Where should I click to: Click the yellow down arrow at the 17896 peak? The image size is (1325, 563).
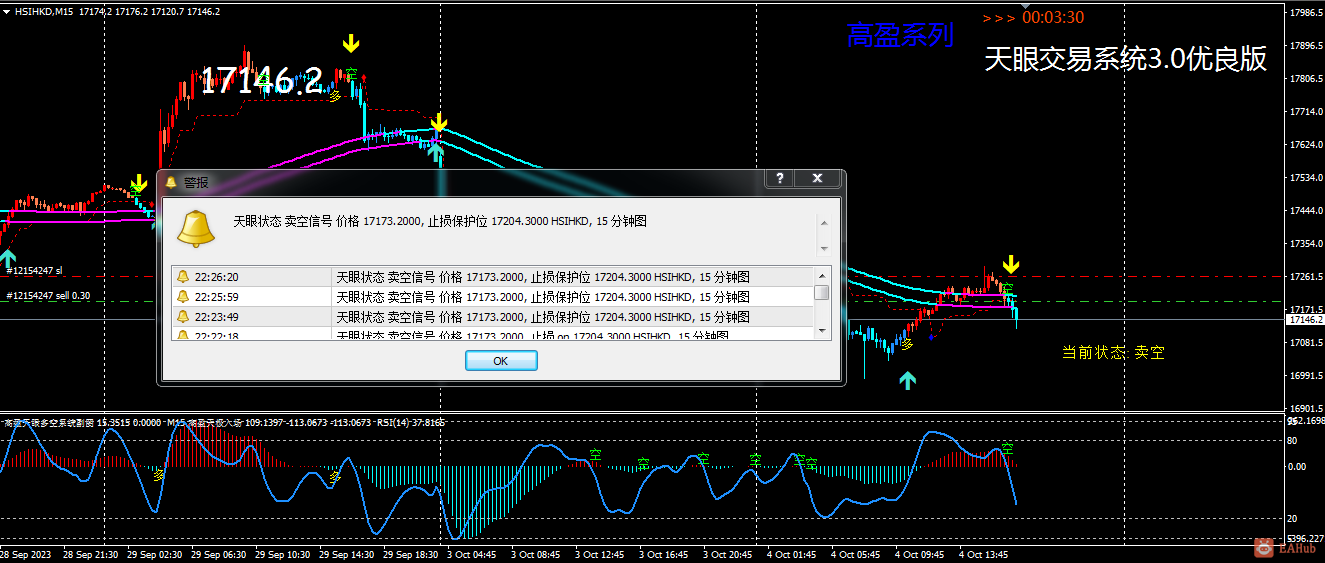coord(351,43)
